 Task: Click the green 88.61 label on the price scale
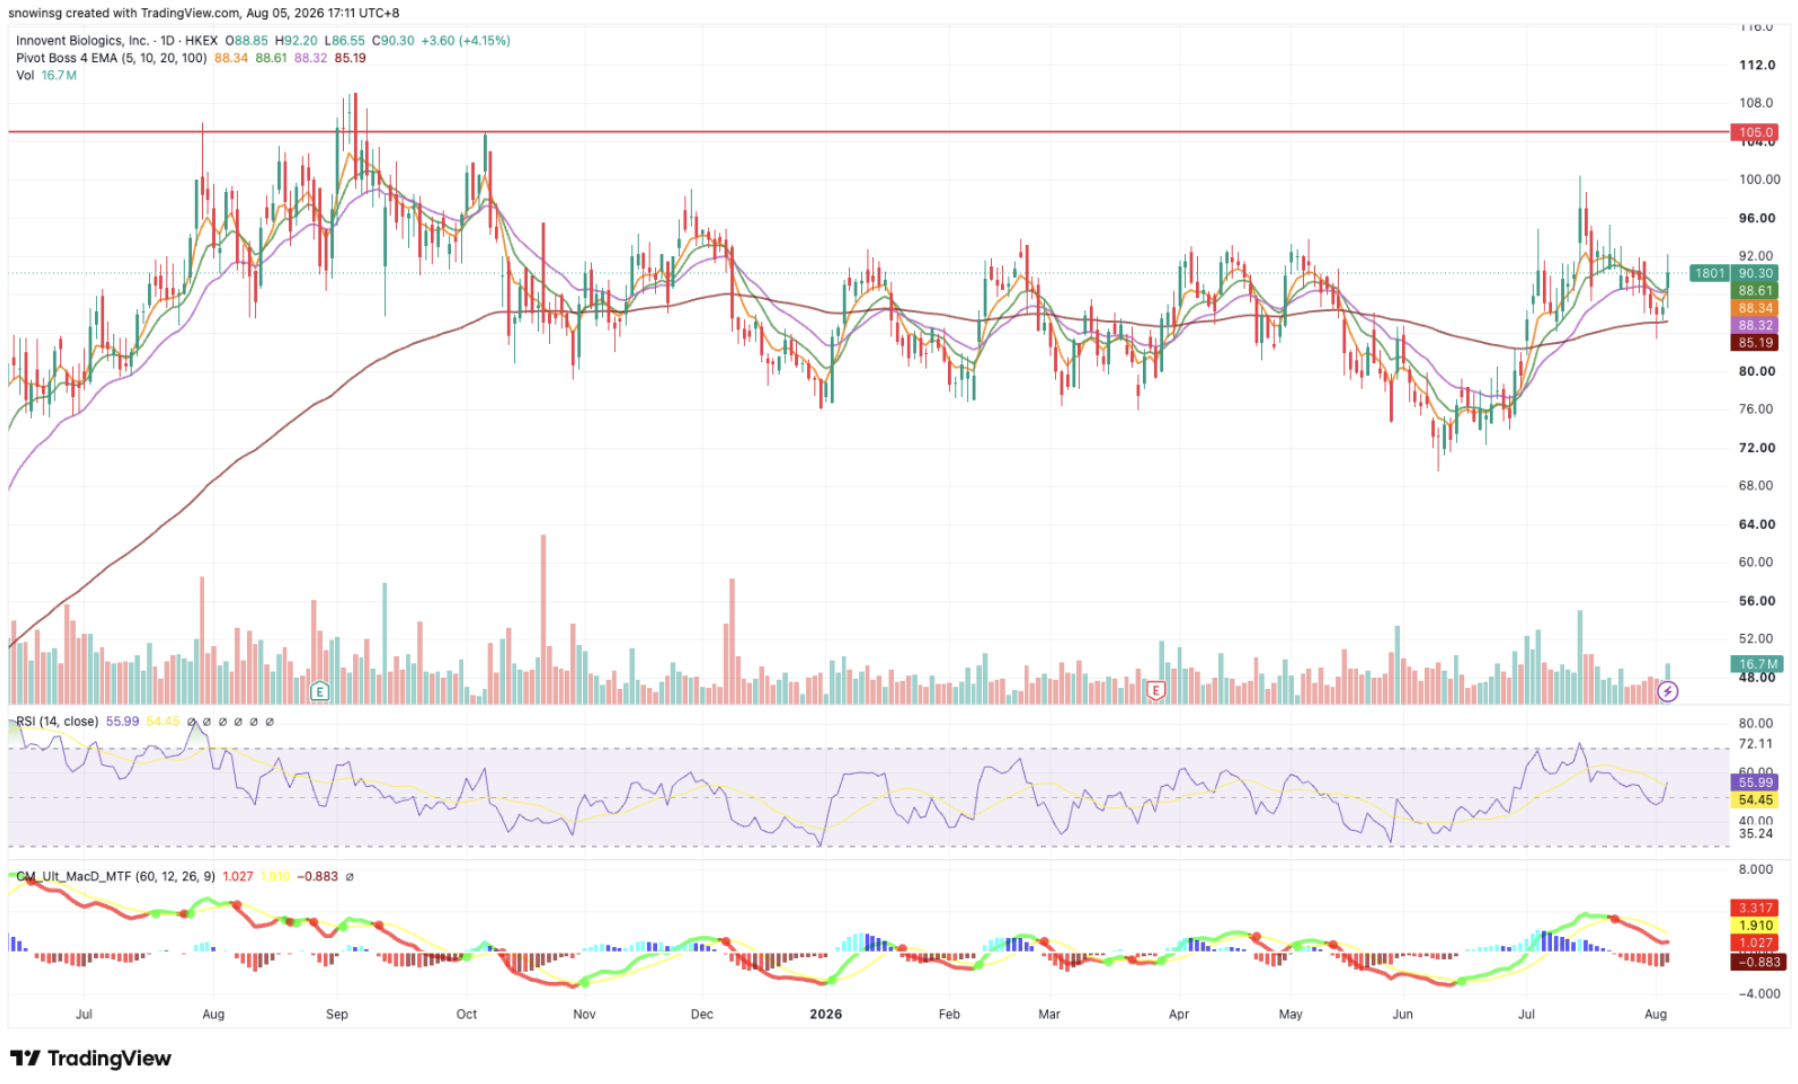coord(1755,291)
